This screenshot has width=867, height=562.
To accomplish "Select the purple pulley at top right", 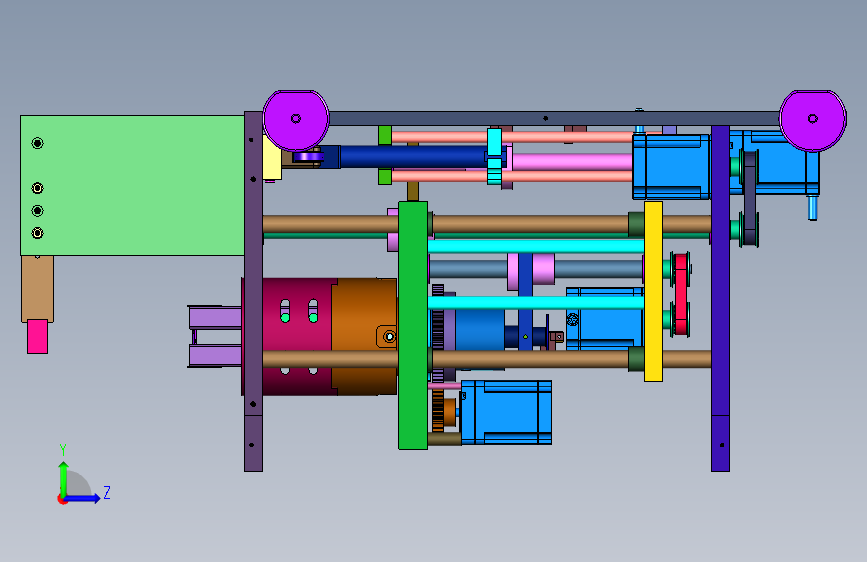I will point(813,121).
